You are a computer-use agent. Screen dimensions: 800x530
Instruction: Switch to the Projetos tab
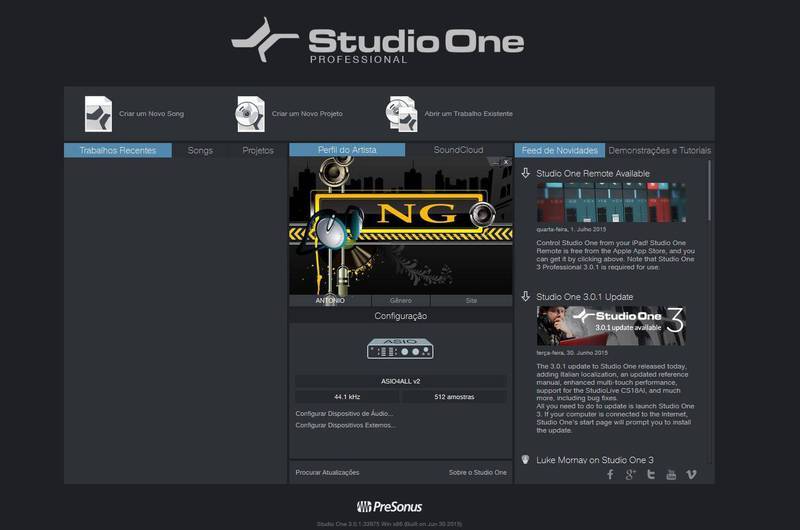[258, 150]
